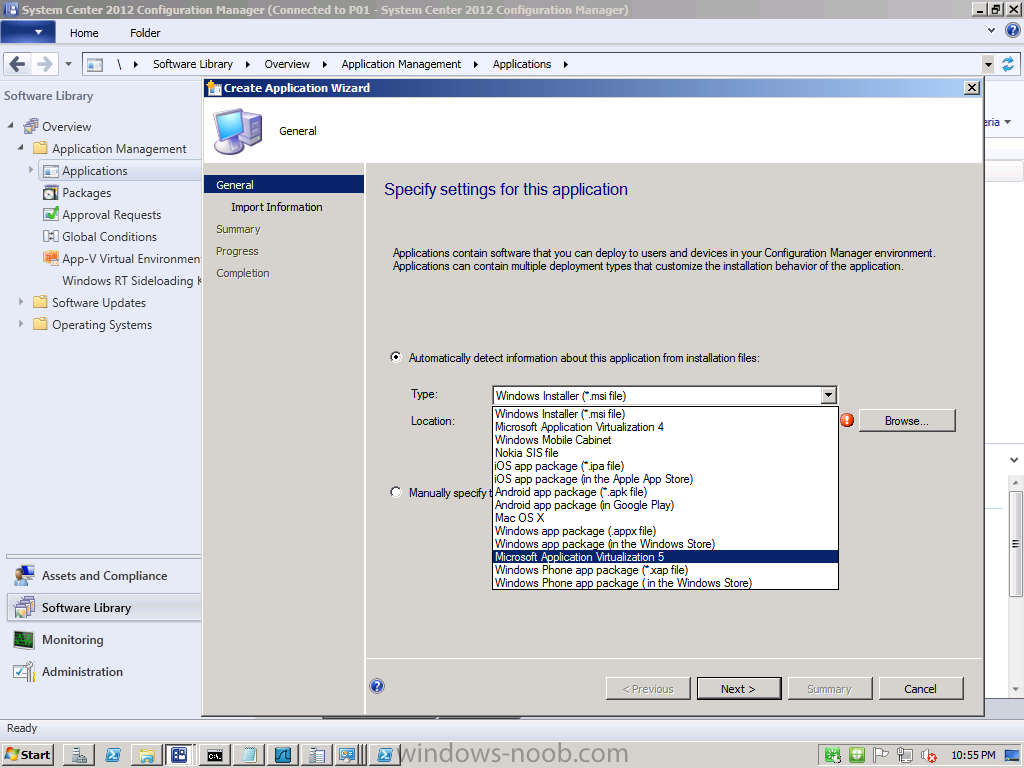Choose Nokia SIS file option
Screen dimensions: 1024x768
[665, 453]
